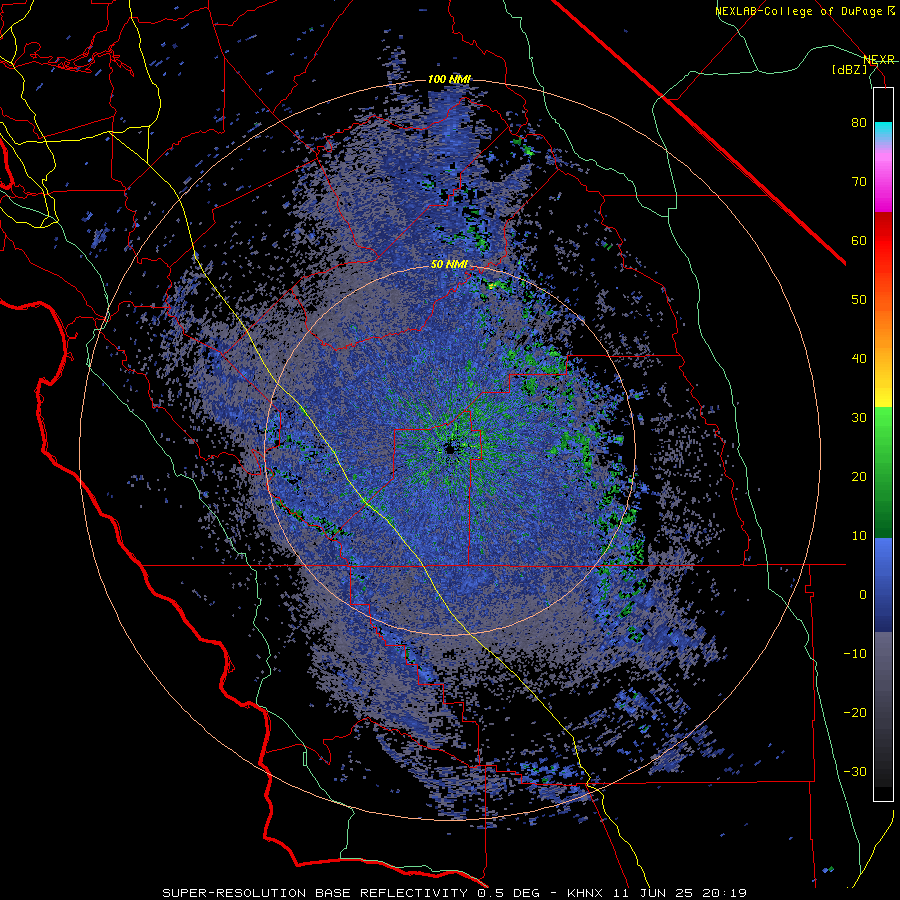Click the -10 value on the dBZ scale
Image resolution: width=900 pixels, height=900 pixels.
point(855,654)
